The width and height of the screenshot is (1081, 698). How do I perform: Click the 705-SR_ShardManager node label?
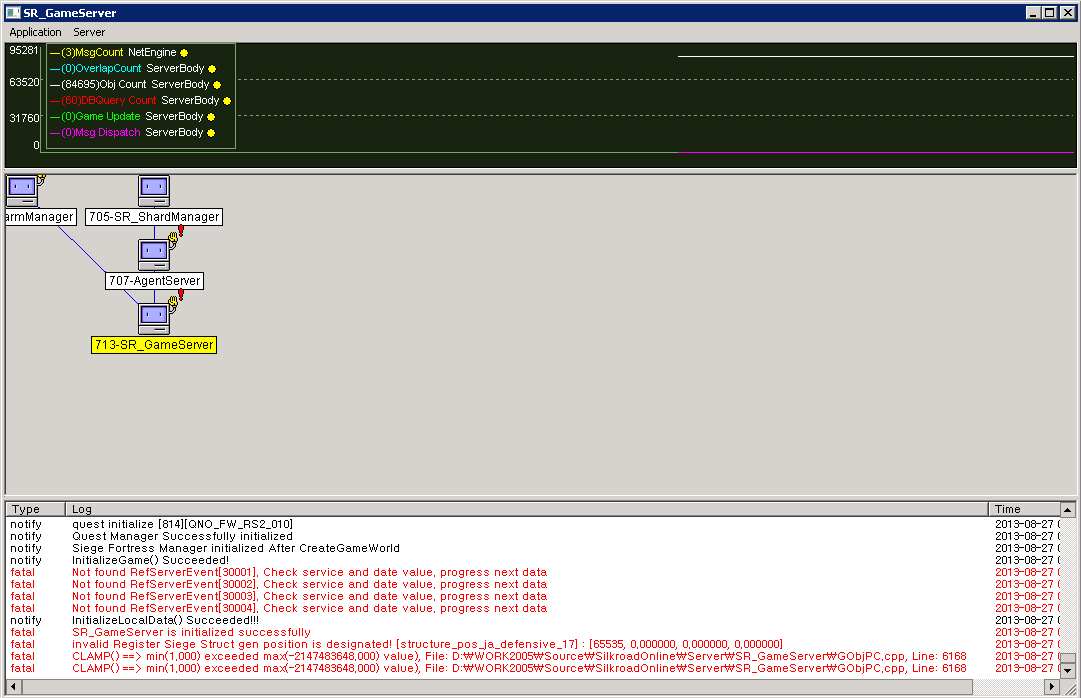coord(154,217)
